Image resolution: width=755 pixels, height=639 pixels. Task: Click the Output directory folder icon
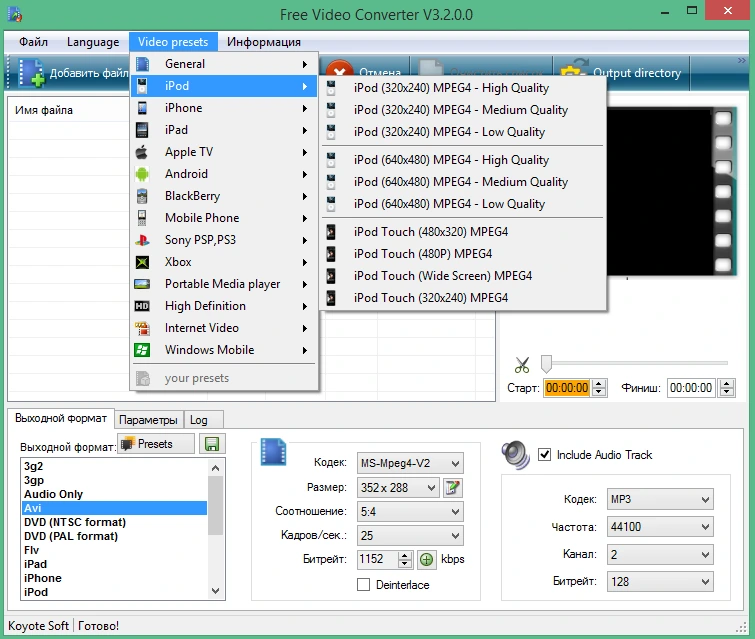click(x=573, y=70)
